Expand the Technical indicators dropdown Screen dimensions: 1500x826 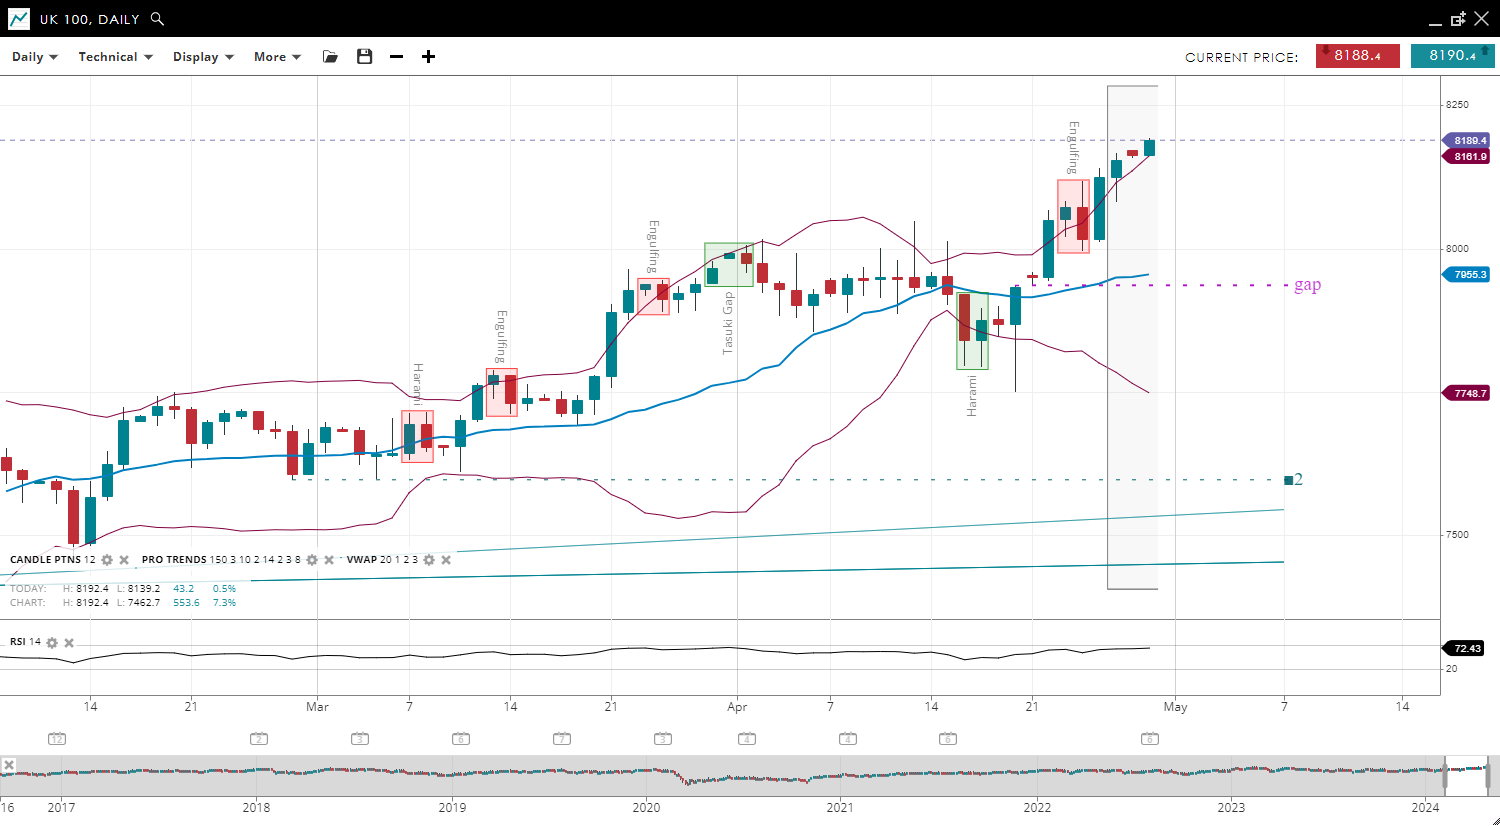115,57
